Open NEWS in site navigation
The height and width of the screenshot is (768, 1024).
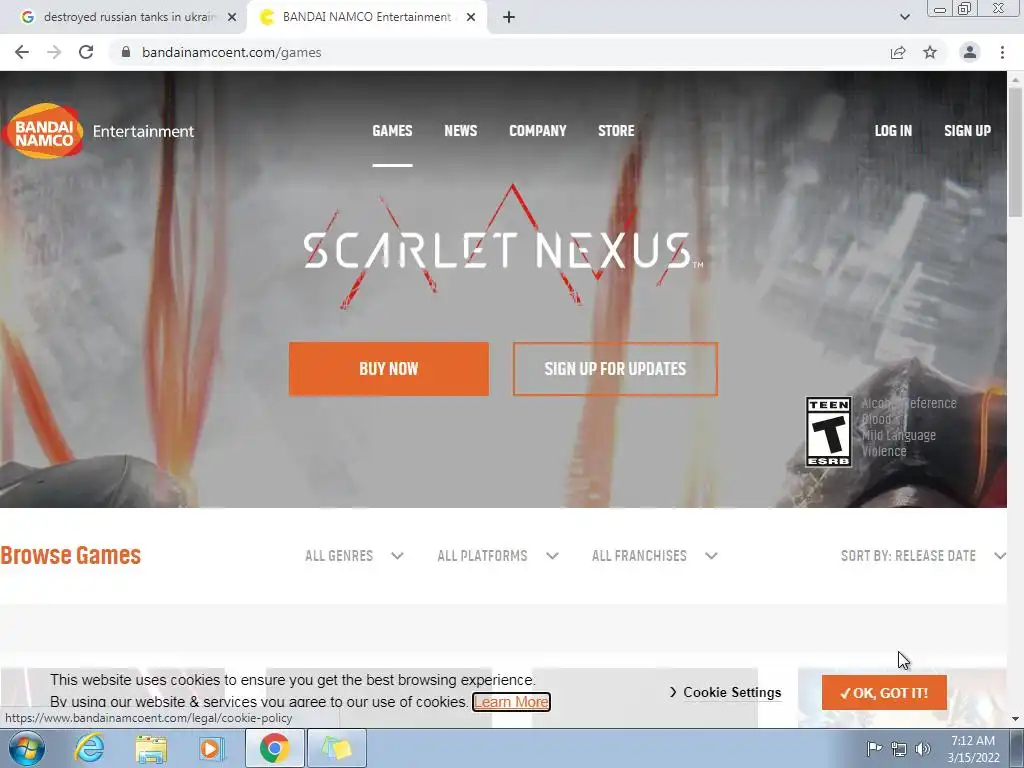(x=461, y=131)
